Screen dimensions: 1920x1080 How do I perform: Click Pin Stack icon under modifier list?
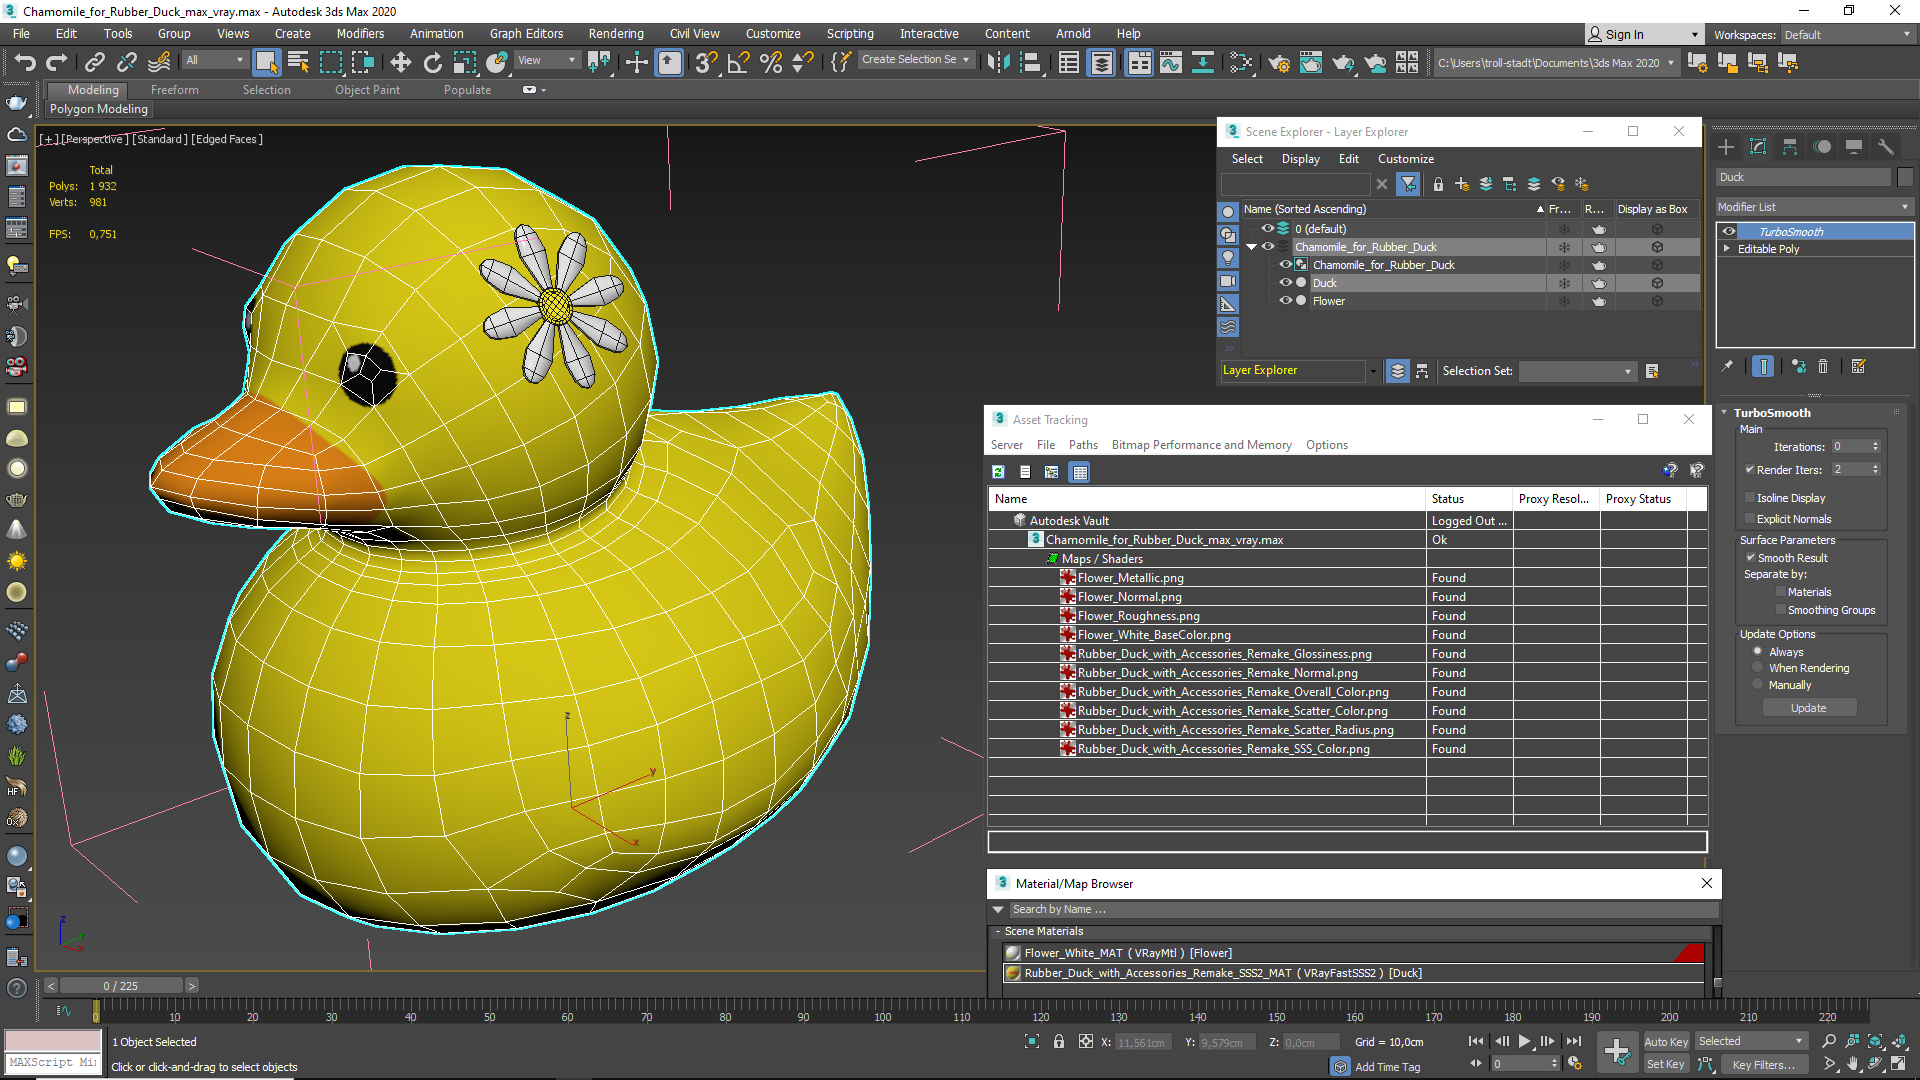click(x=1727, y=367)
